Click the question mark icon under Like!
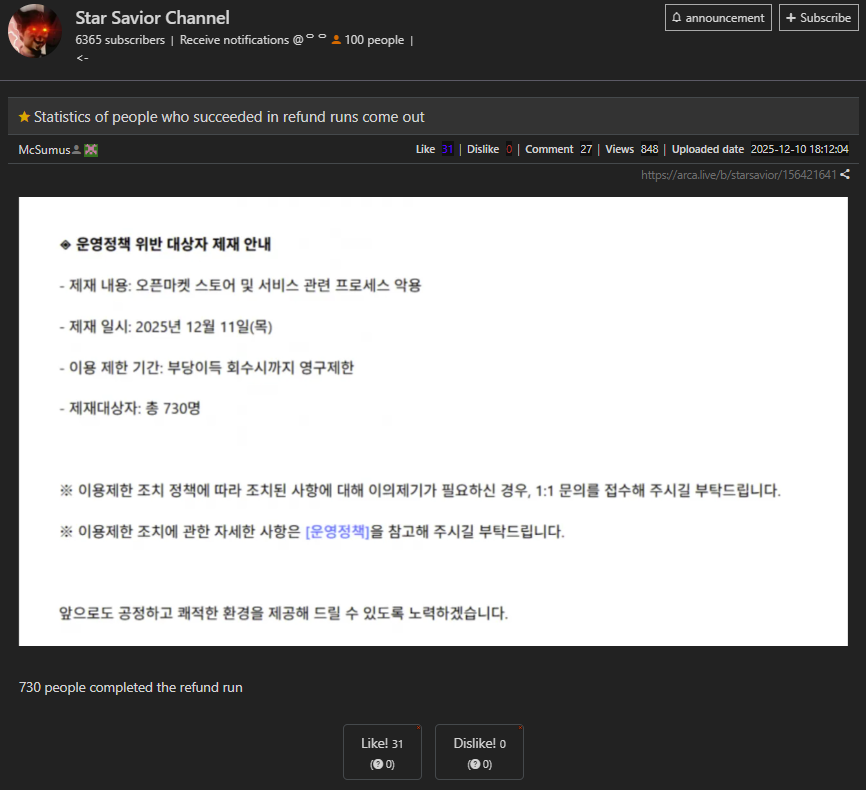This screenshot has width=866, height=790. (376, 764)
